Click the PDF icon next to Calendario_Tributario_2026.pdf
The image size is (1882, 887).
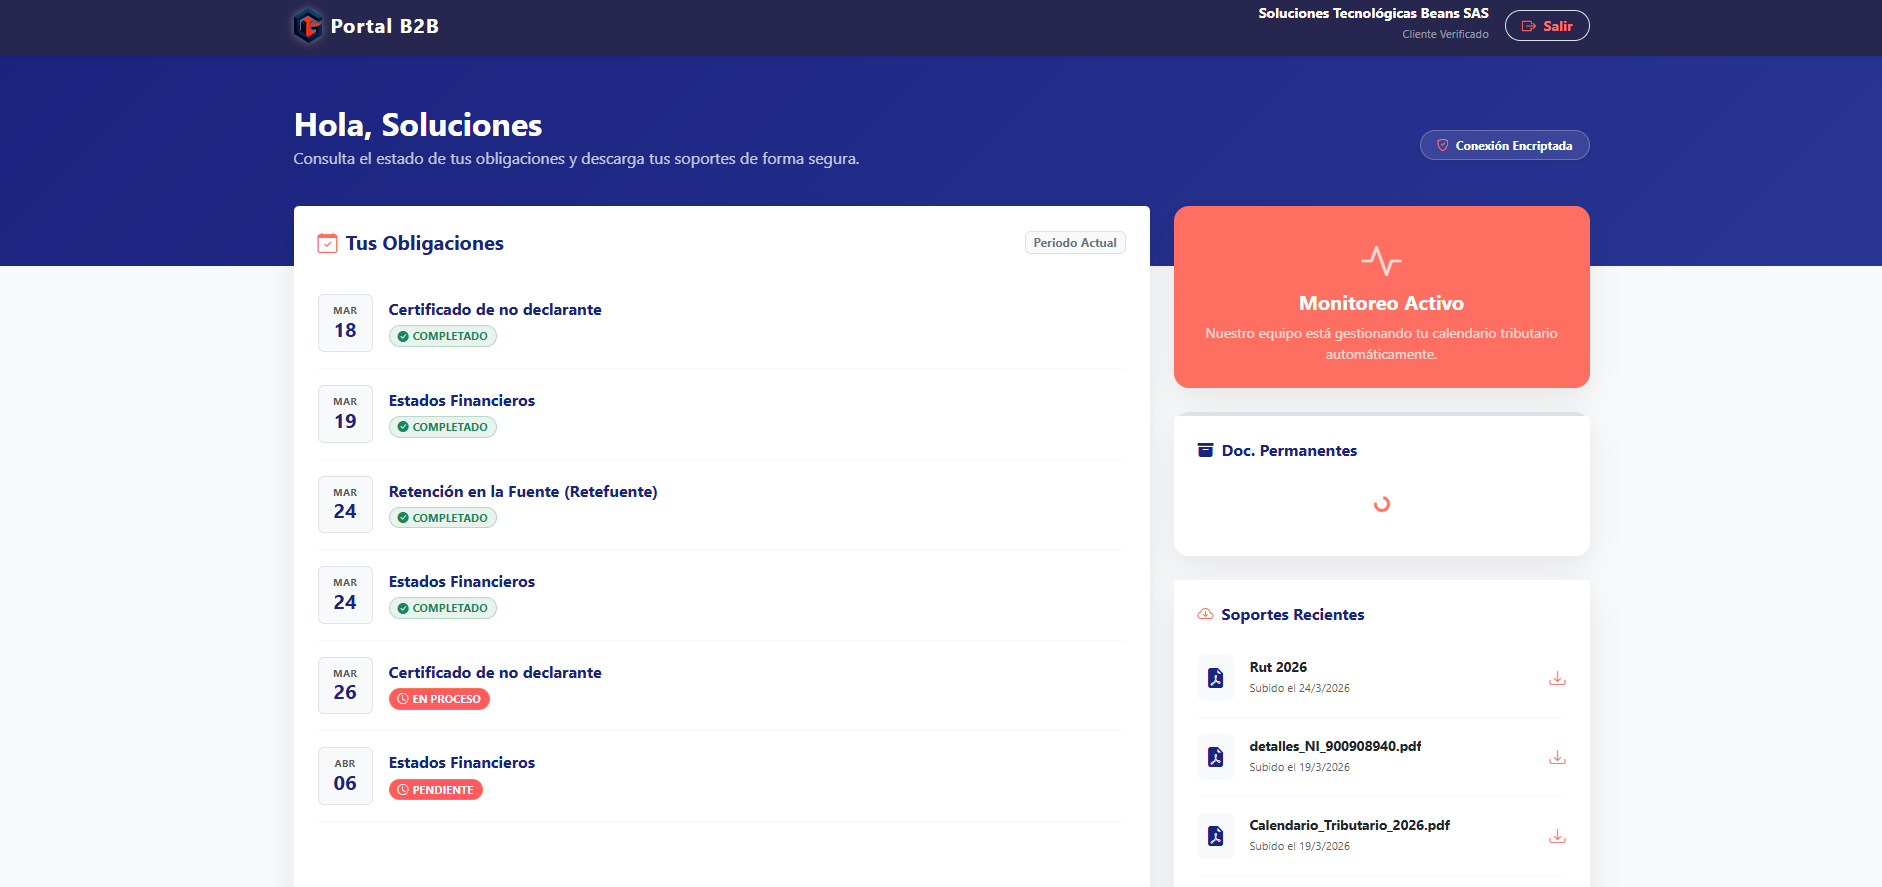pyautogui.click(x=1215, y=836)
